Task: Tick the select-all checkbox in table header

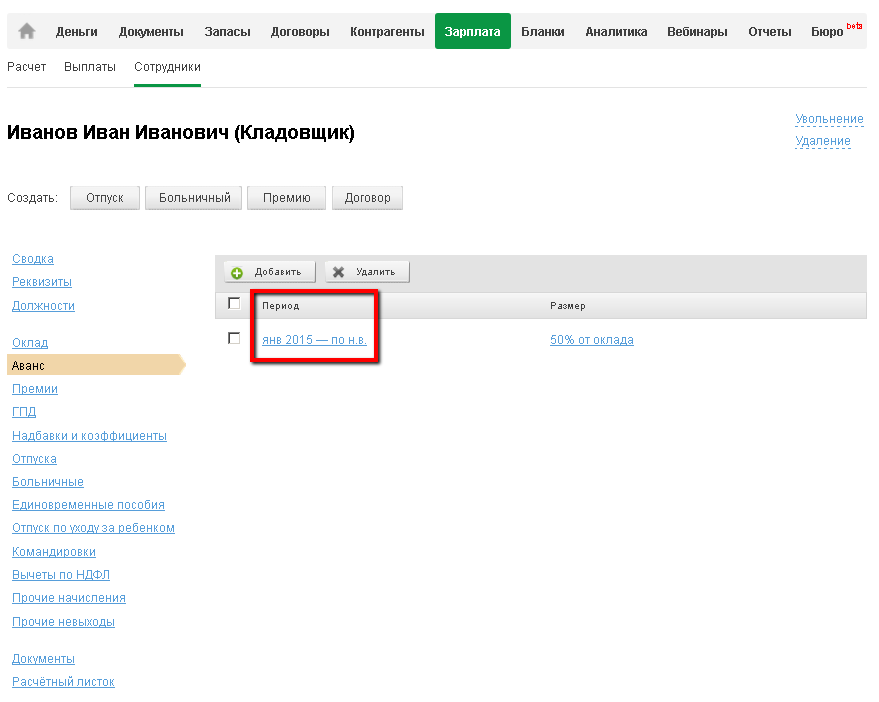Action: point(234,303)
